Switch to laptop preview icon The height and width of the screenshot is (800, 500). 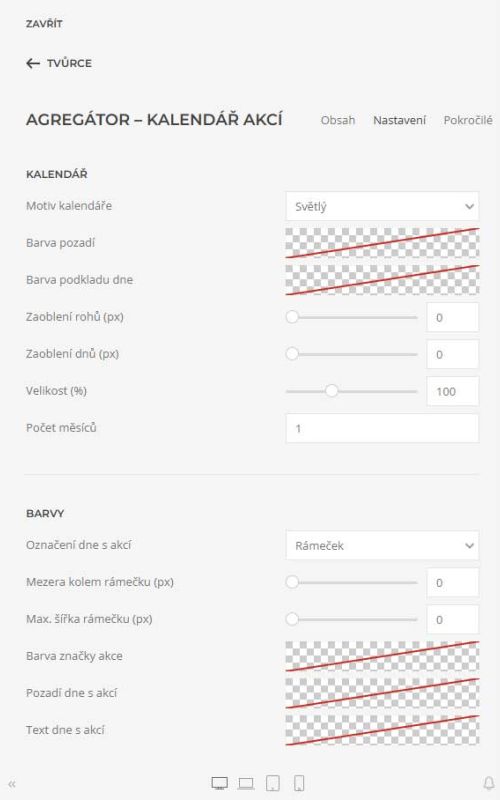coord(246,783)
